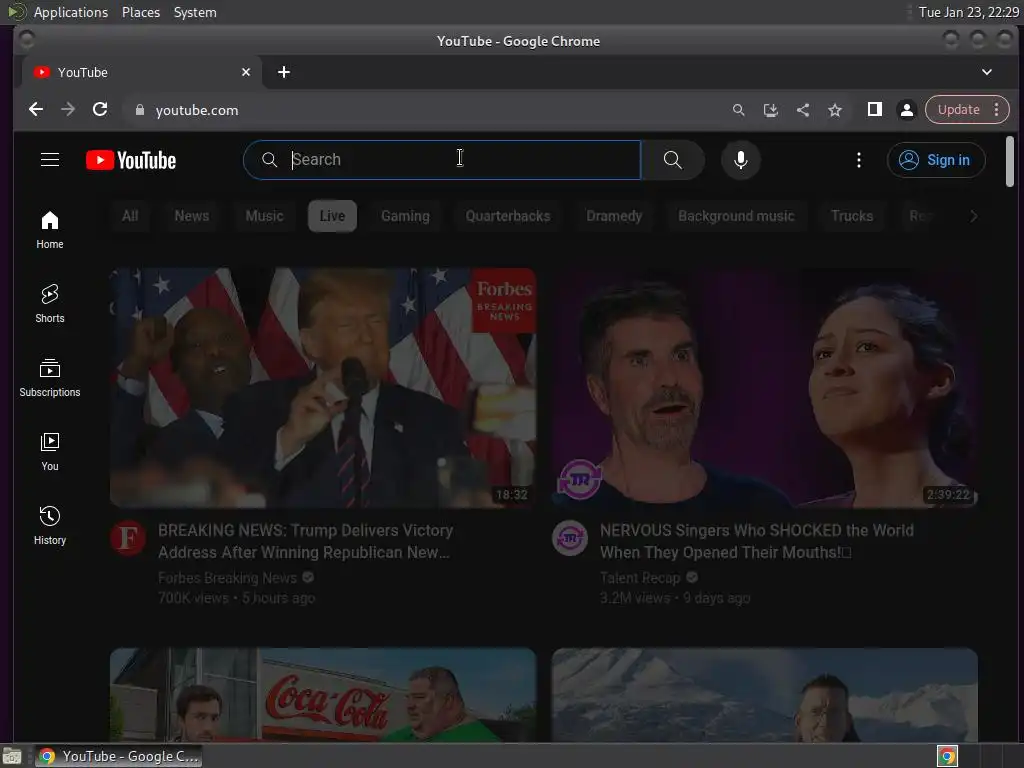Open Forbes Breaking News channel name
1024x768 pixels.
(x=227, y=578)
